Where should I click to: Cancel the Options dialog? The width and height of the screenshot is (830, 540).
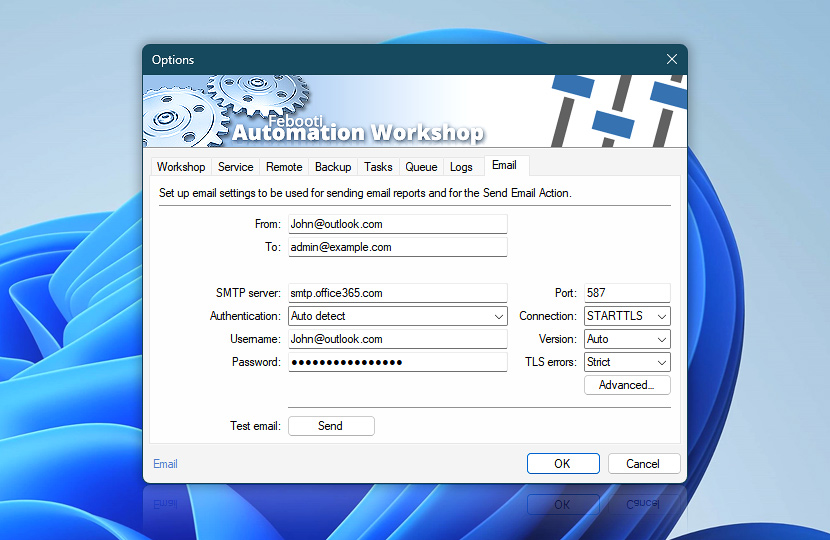(x=644, y=464)
